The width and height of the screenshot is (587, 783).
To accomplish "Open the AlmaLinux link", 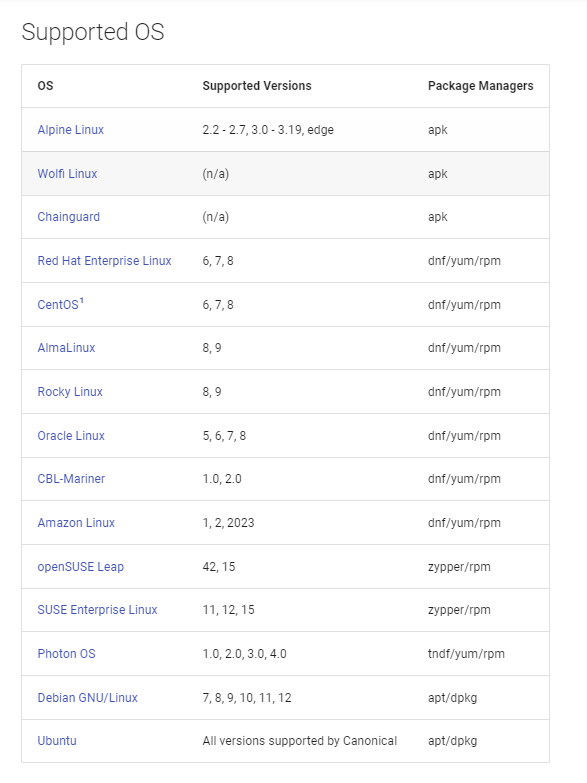I will (66, 348).
